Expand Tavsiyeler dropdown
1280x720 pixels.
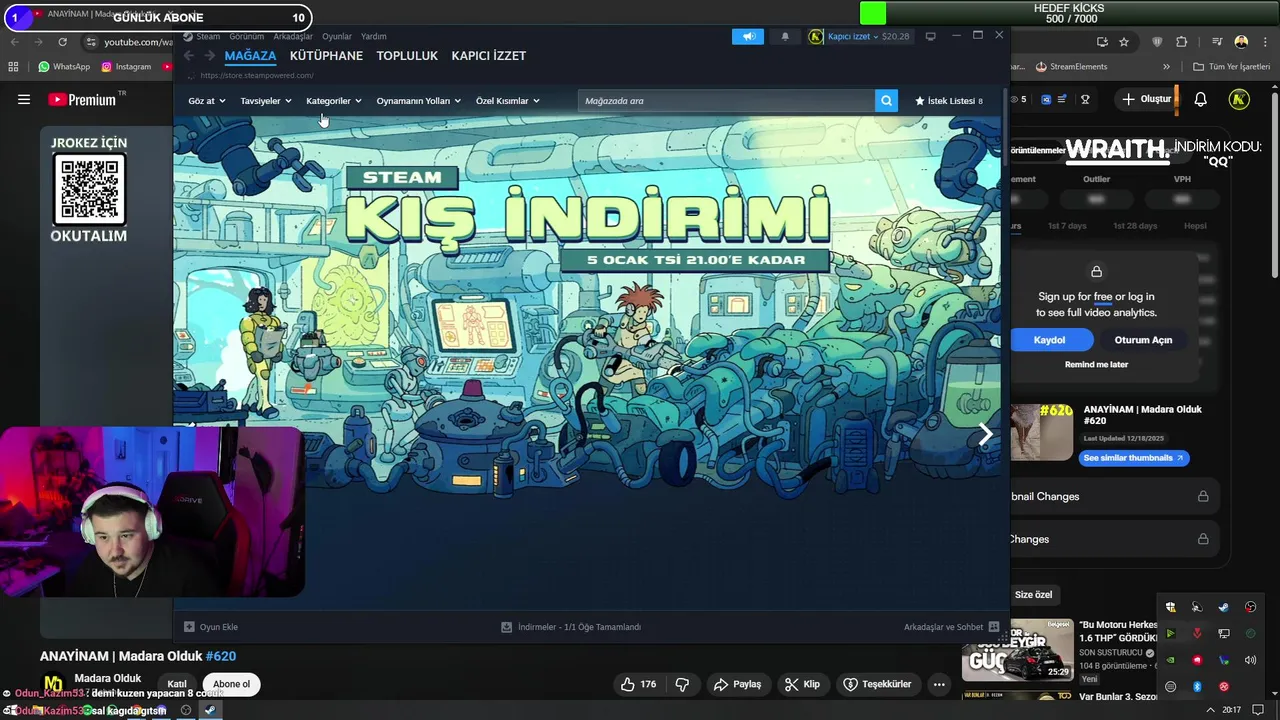pos(266,101)
